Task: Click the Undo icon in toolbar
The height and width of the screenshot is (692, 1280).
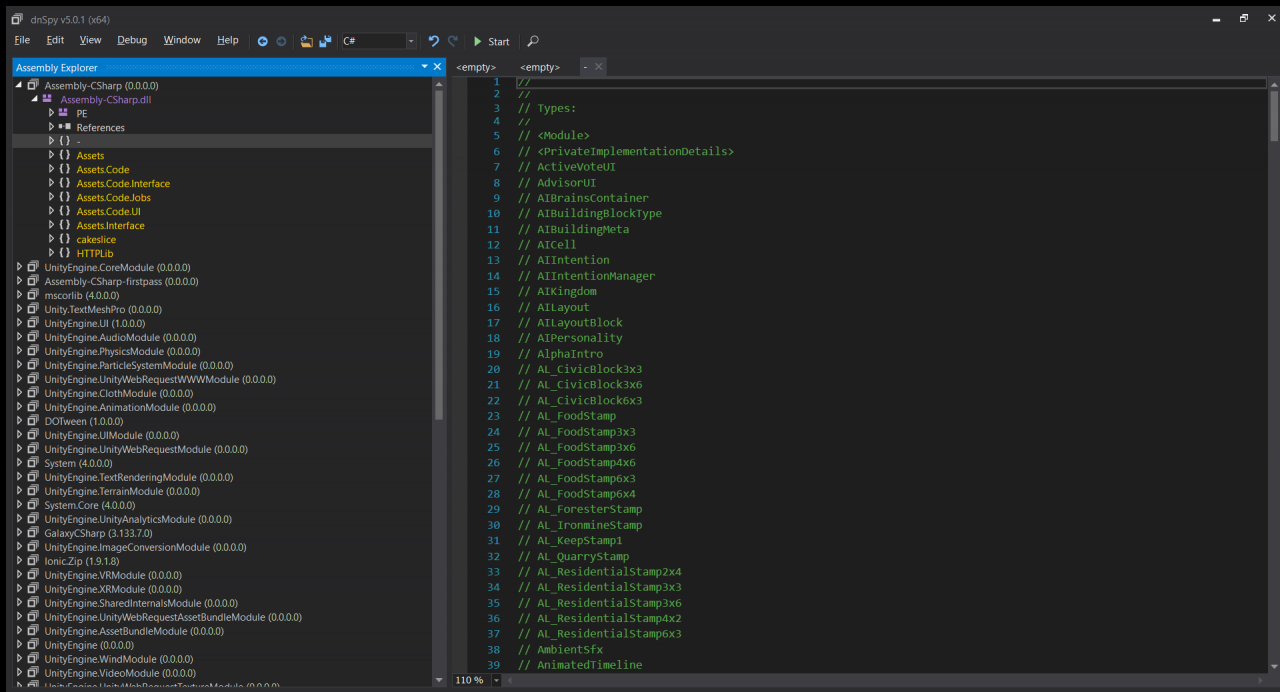Action: click(433, 41)
